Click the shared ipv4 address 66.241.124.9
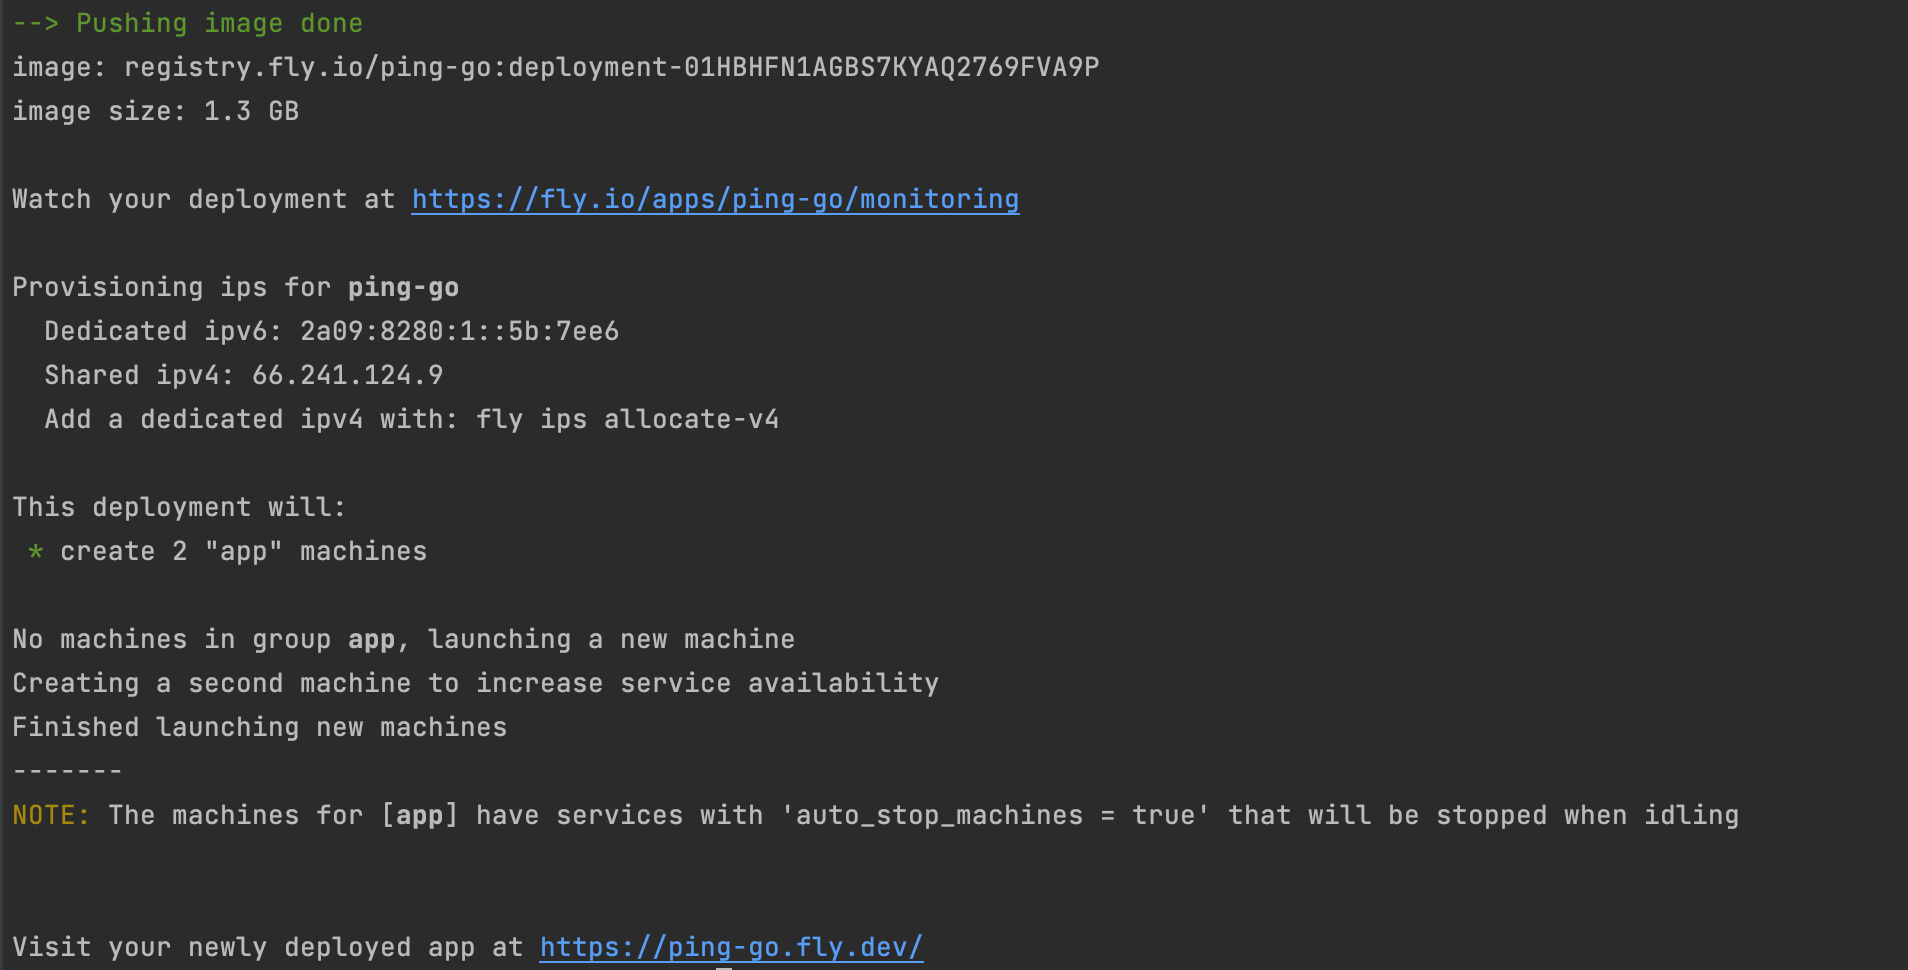 point(347,375)
